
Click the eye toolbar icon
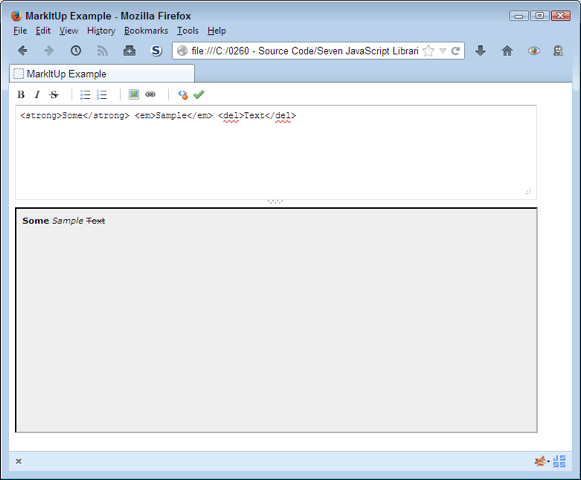[x=534, y=50]
